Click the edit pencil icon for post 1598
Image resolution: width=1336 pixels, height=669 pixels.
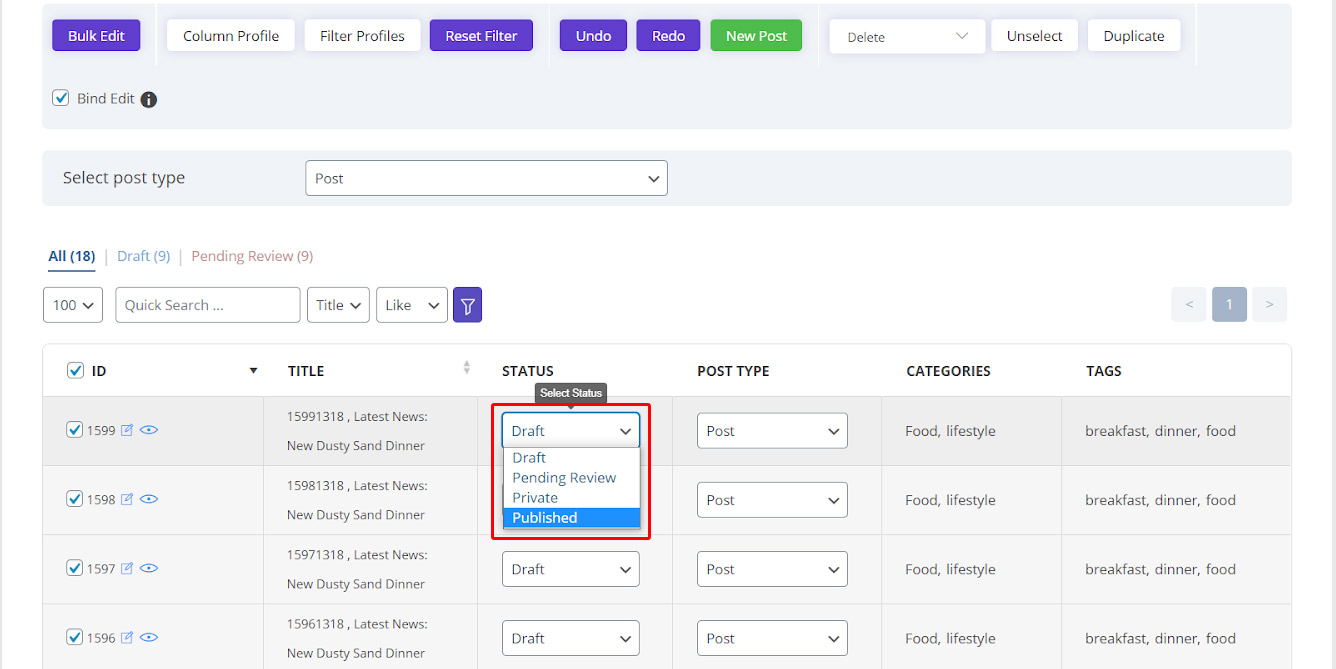click(x=127, y=499)
